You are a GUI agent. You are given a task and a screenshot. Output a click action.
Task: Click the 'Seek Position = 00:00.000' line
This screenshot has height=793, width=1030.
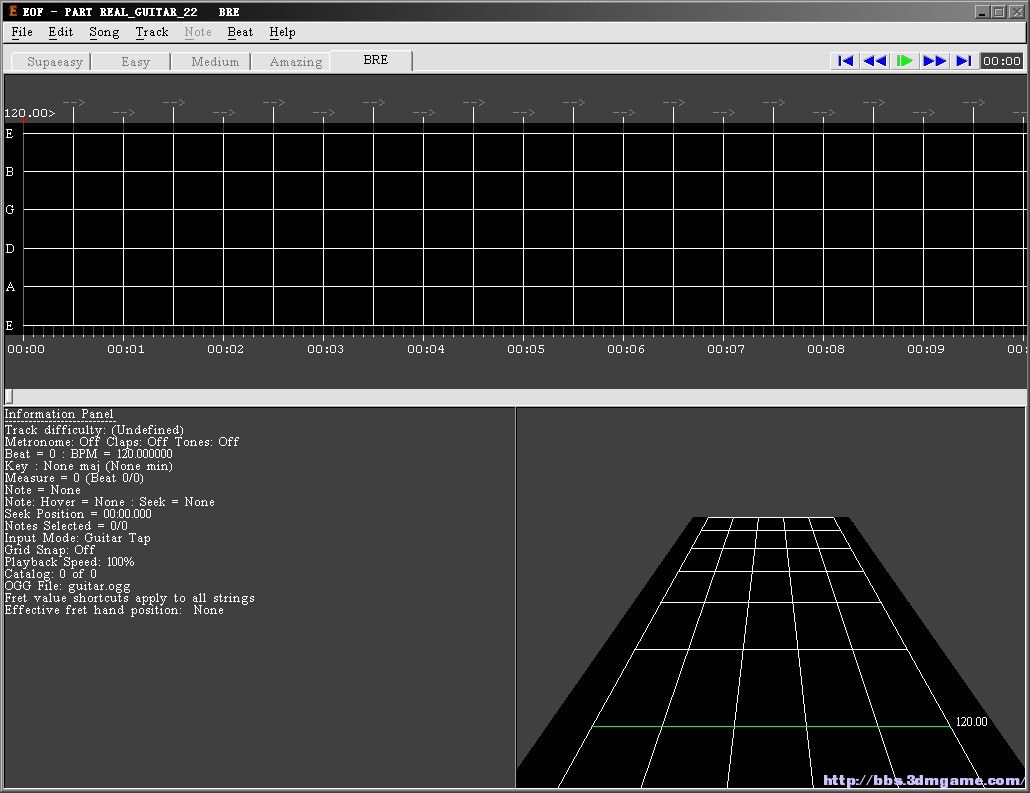click(78, 514)
